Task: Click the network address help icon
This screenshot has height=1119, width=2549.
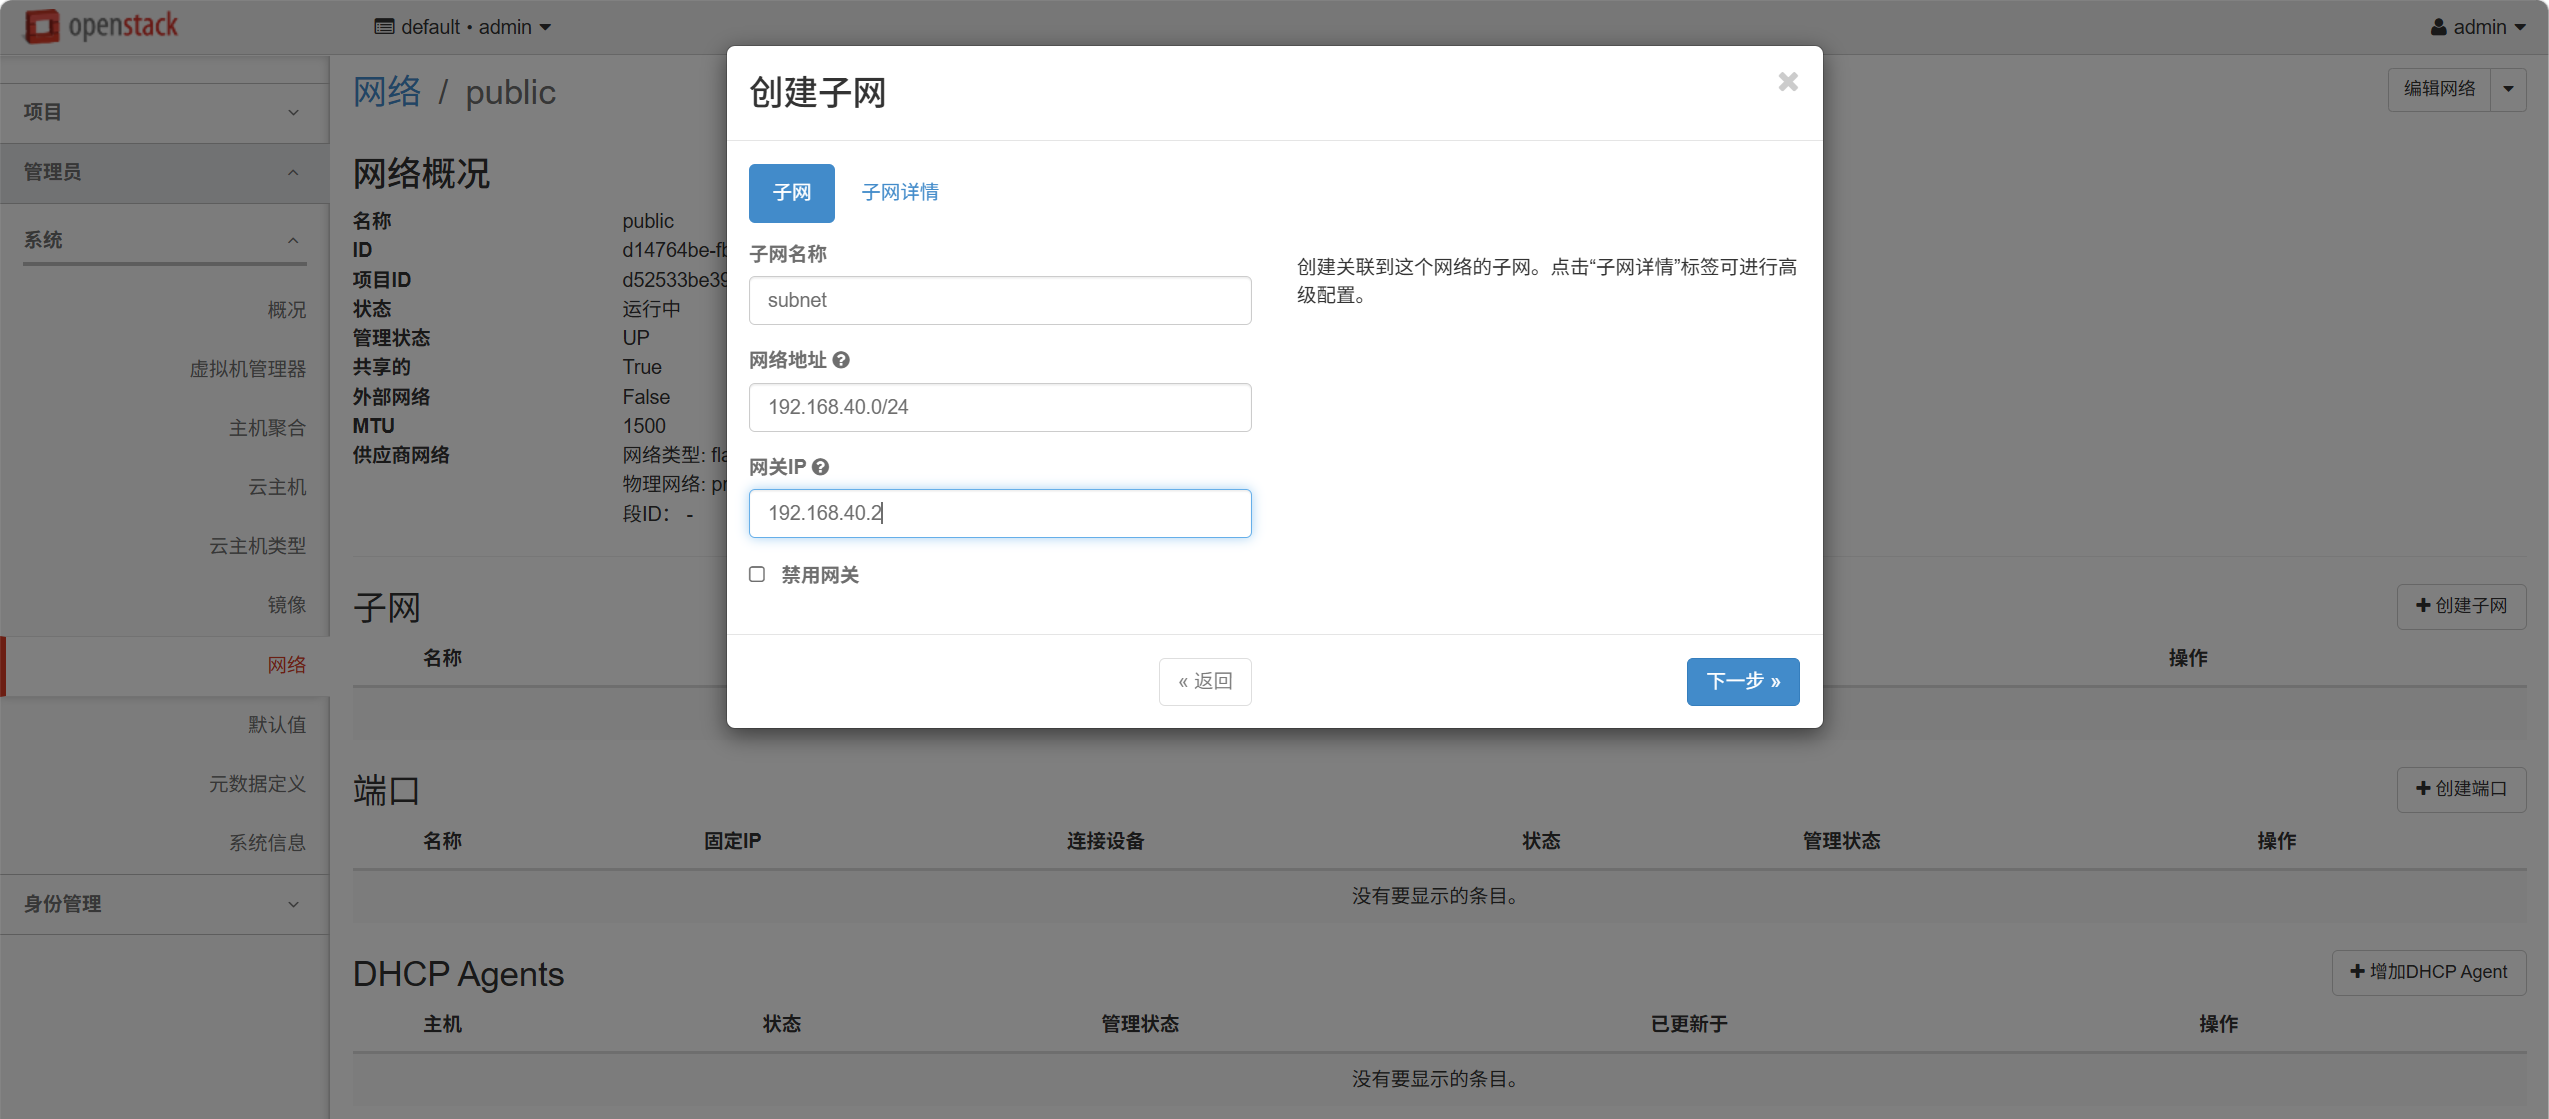Action: tap(841, 360)
